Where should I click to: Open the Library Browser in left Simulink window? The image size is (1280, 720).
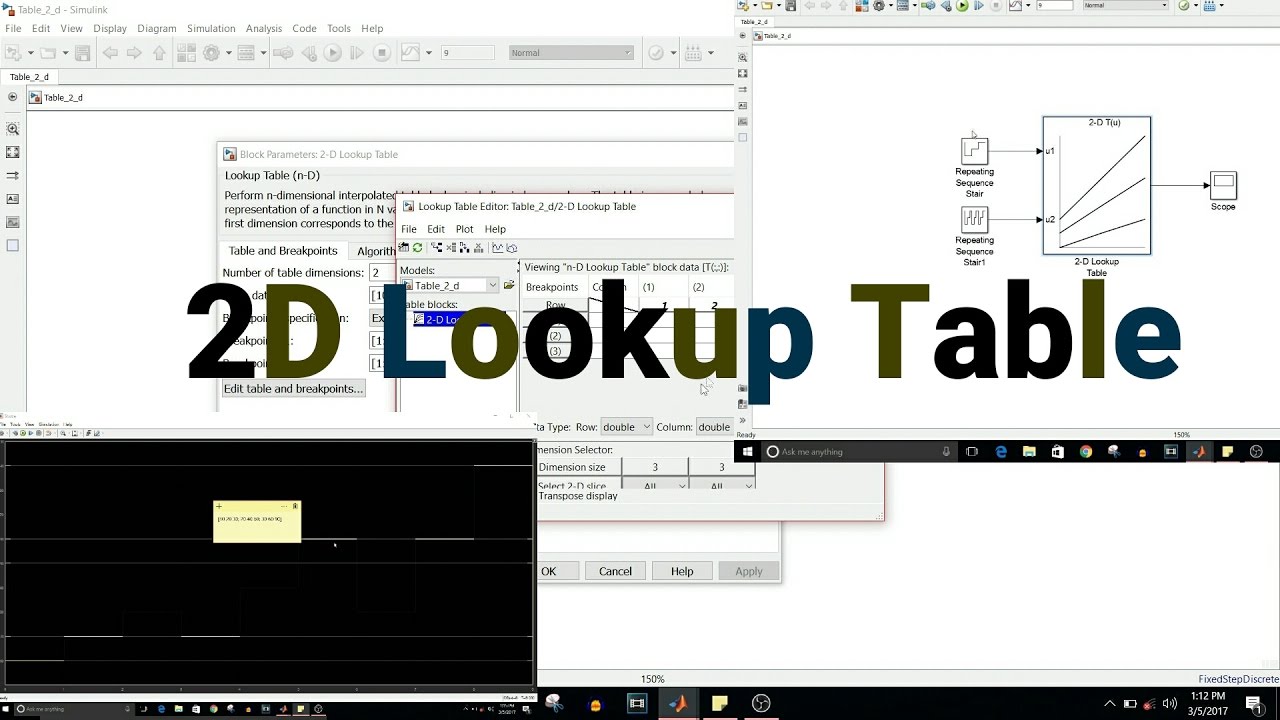click(x=185, y=53)
